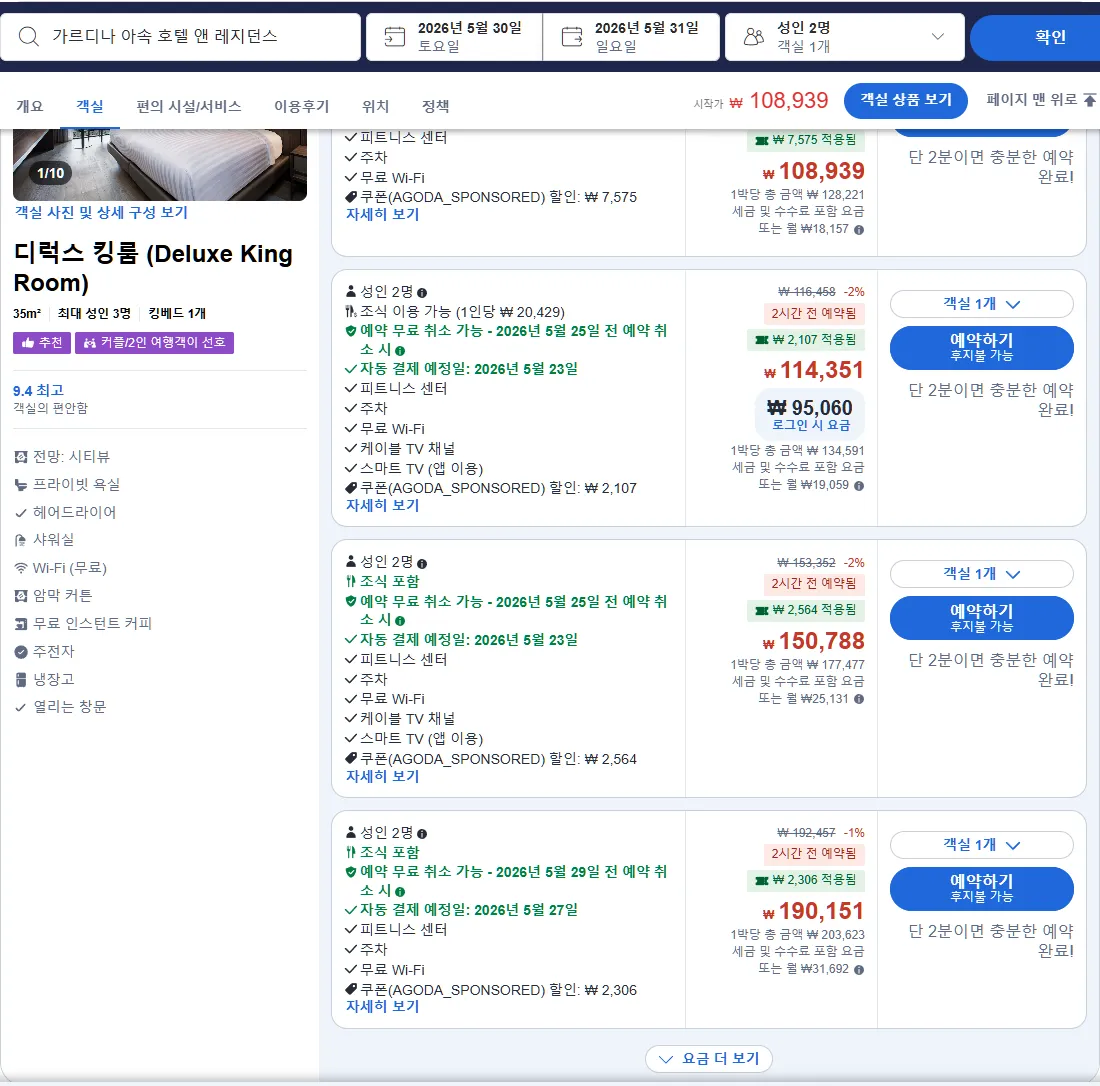This screenshot has height=1086, width=1100.
Task: Click the refrigerator icon beside 냉장고
Action: [x=21, y=679]
